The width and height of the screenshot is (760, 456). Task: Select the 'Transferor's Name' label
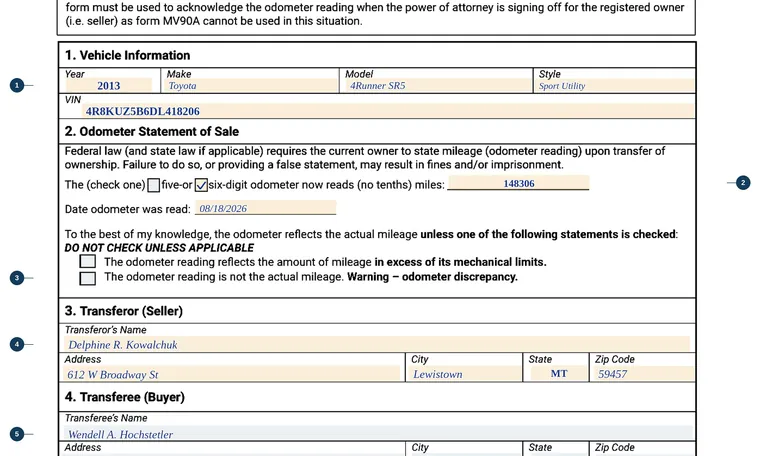(106, 330)
